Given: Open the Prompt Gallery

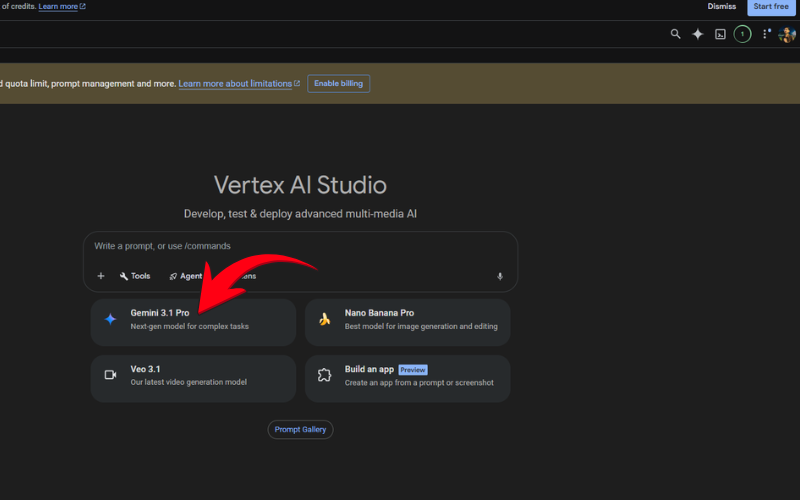Looking at the screenshot, I should coord(300,429).
